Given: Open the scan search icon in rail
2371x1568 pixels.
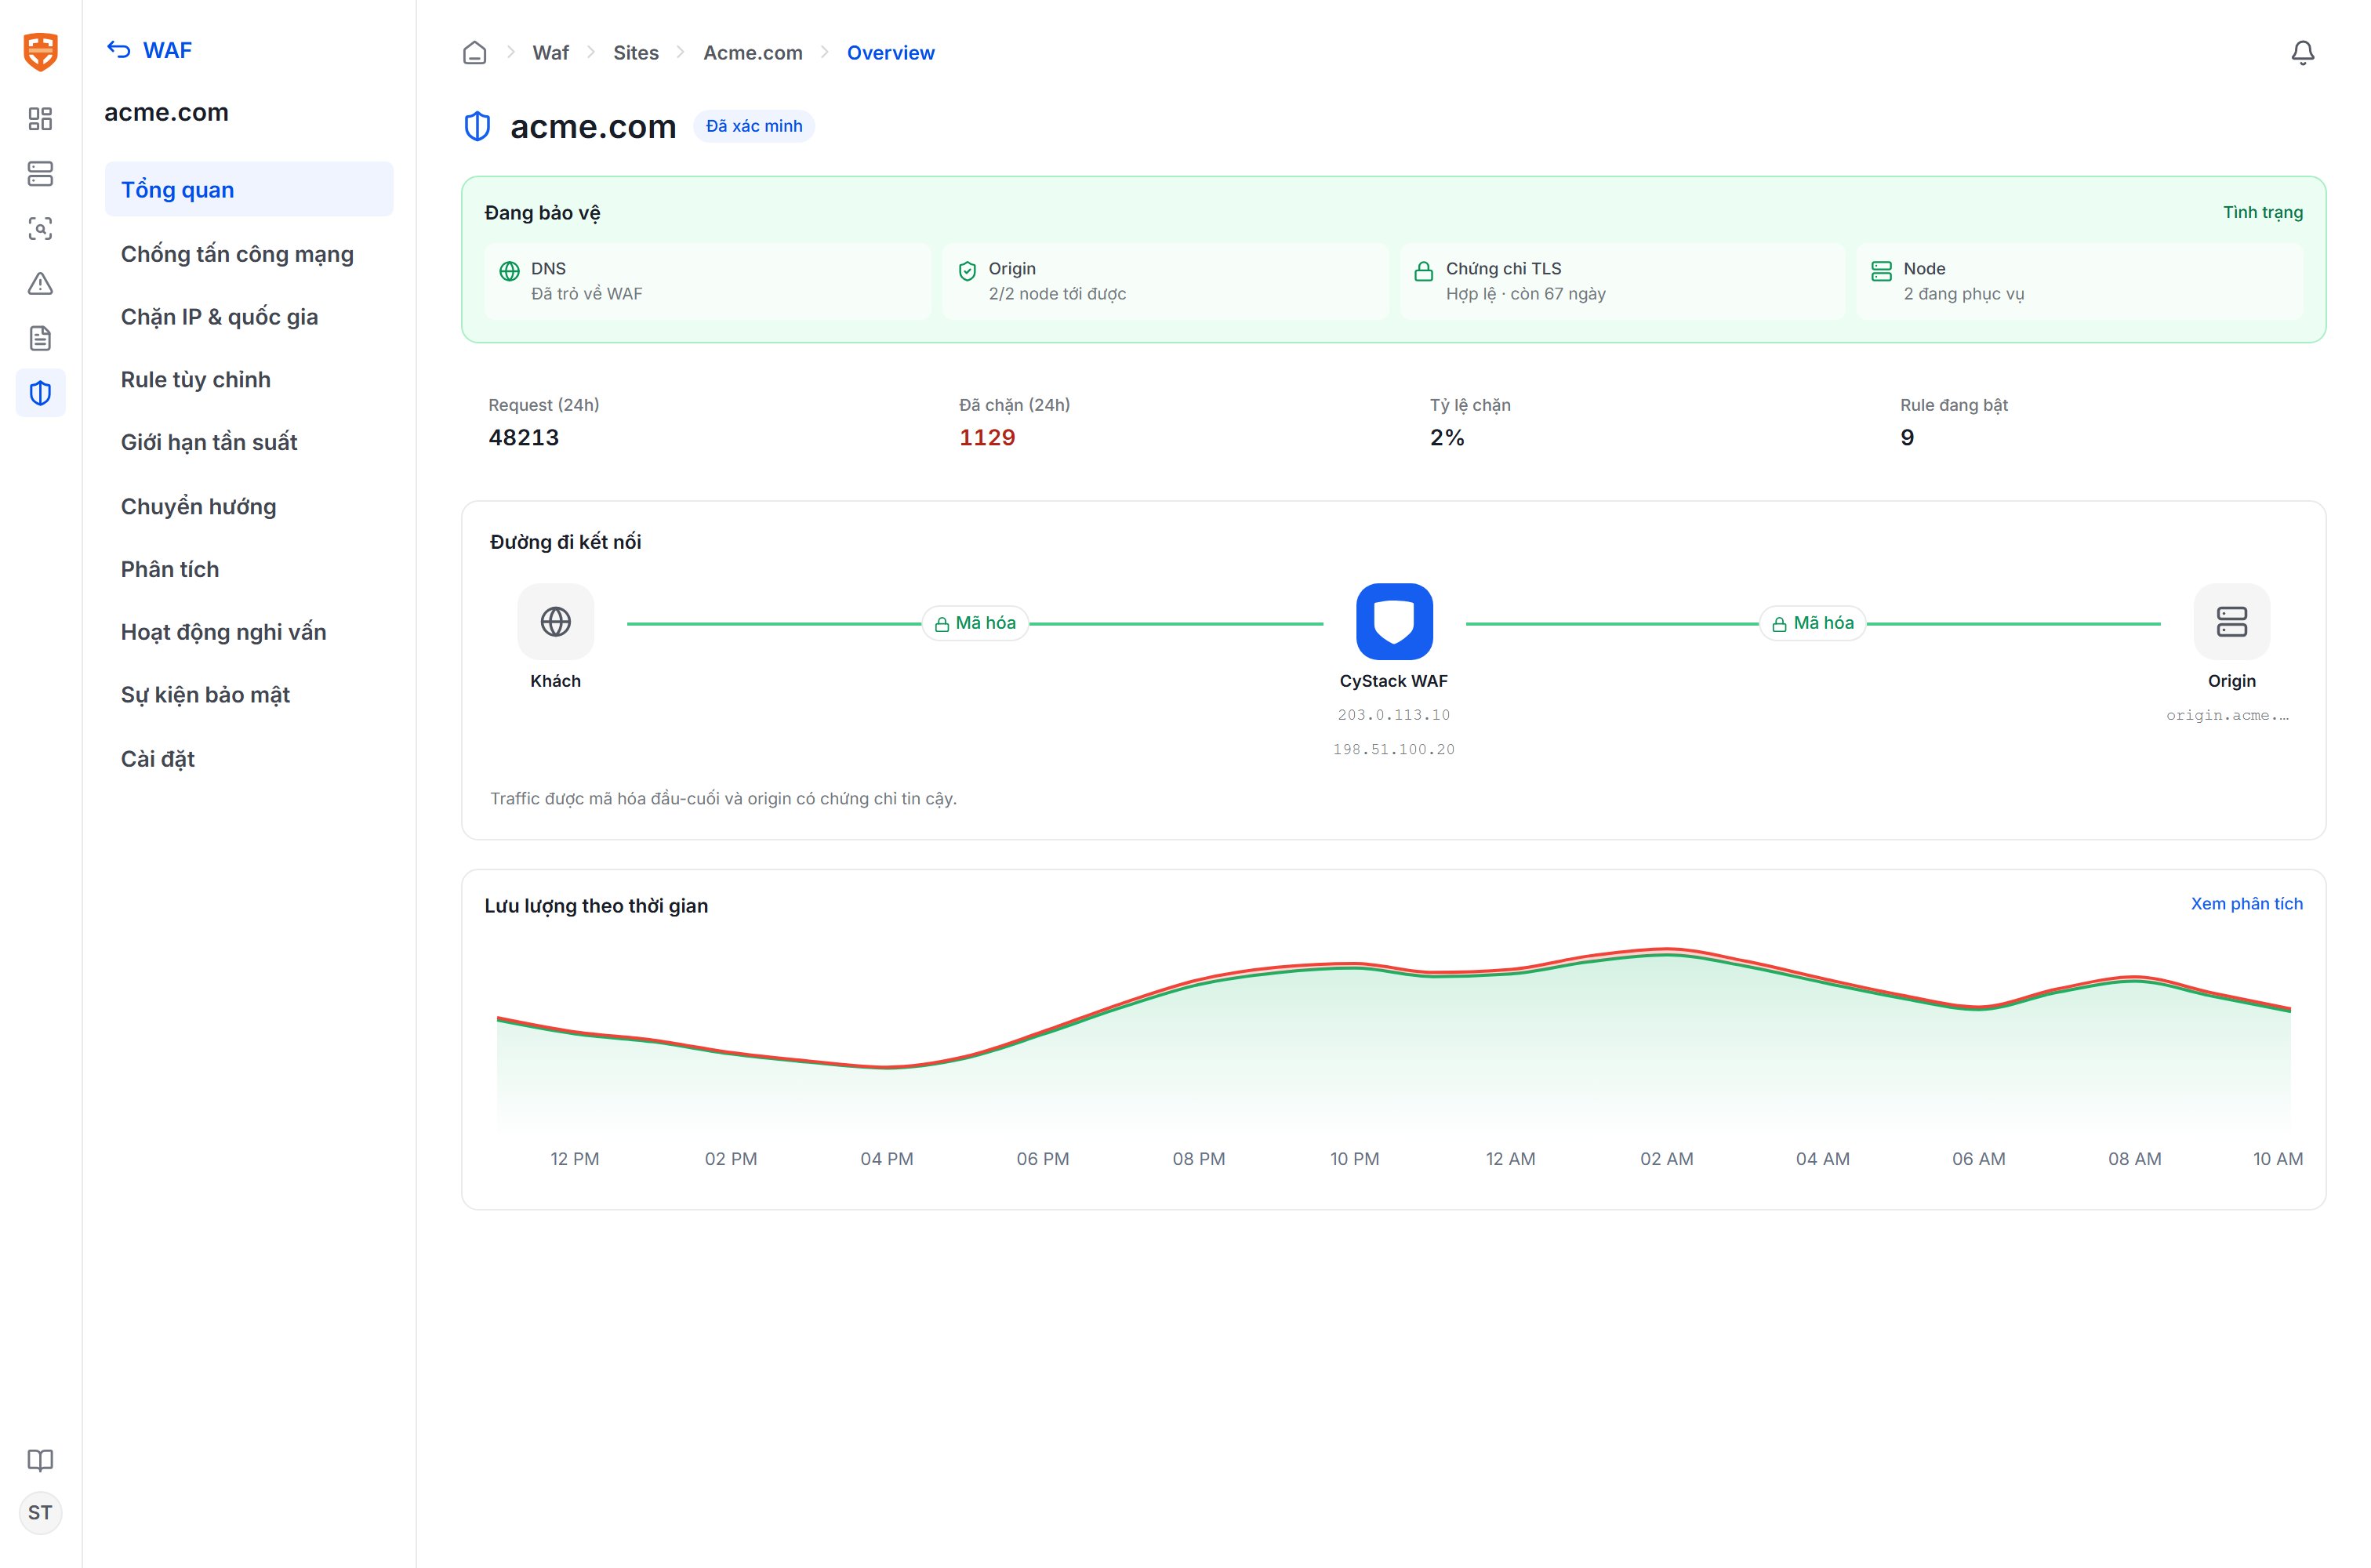Looking at the screenshot, I should [40, 229].
